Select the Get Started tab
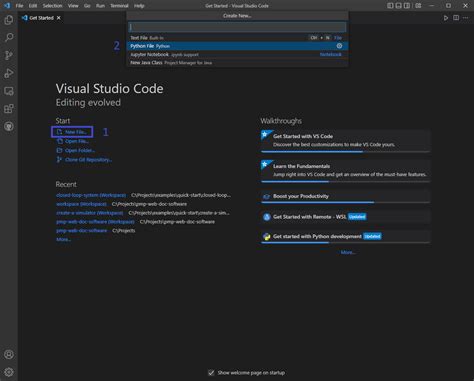Image resolution: width=474 pixels, height=381 pixels. (41, 18)
